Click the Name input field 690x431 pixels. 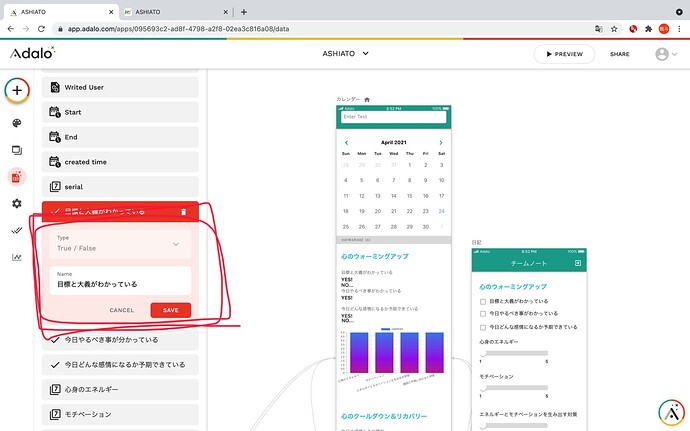point(120,280)
